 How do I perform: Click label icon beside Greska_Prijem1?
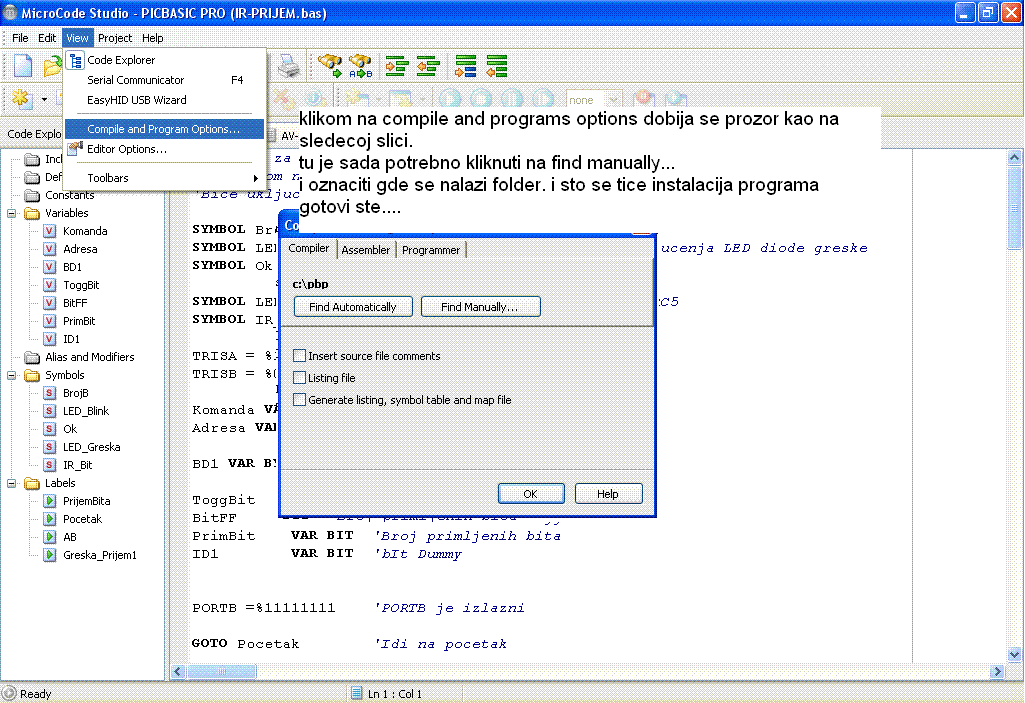49,555
